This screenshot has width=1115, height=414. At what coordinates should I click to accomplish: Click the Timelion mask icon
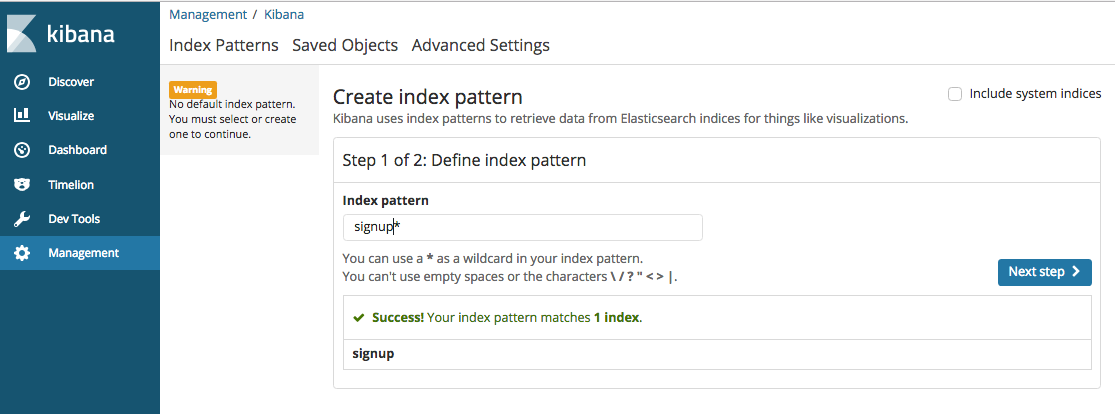click(x=22, y=185)
